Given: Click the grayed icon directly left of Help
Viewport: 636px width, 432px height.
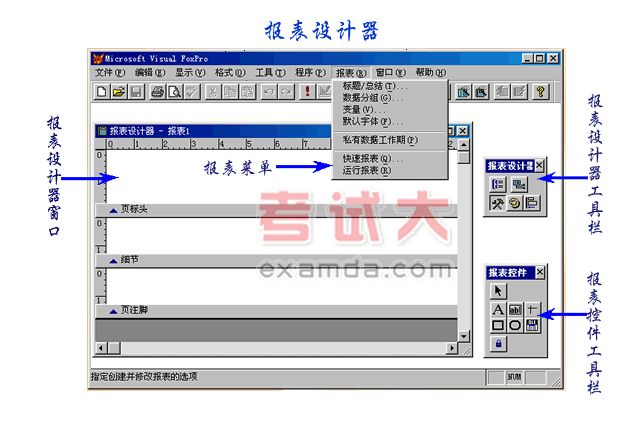Looking at the screenshot, I should point(520,92).
